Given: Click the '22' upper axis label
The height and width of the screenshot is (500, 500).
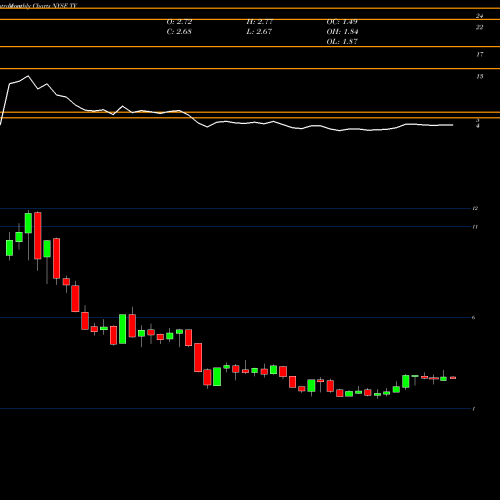Looking at the screenshot, I should pos(479,27).
